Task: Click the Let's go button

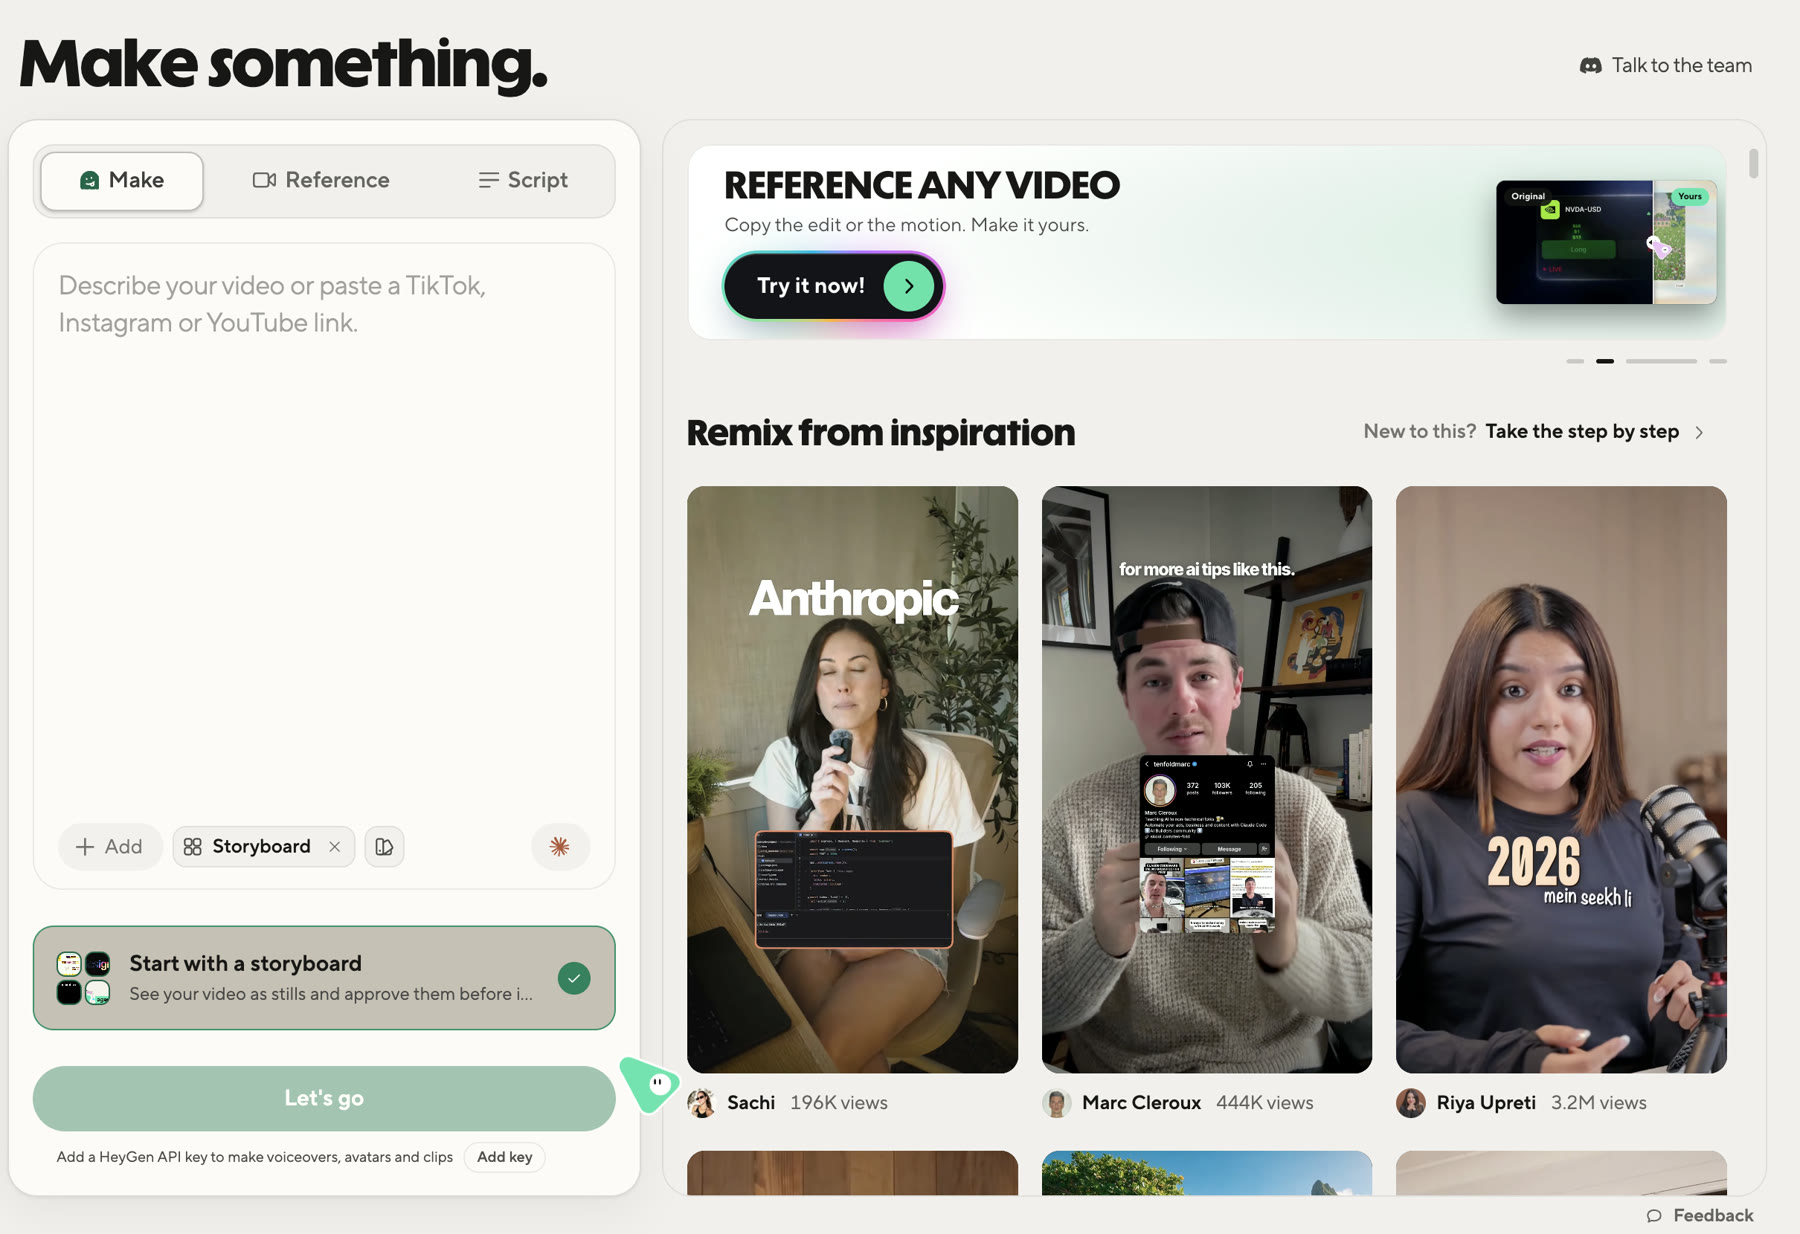Action: click(x=324, y=1098)
